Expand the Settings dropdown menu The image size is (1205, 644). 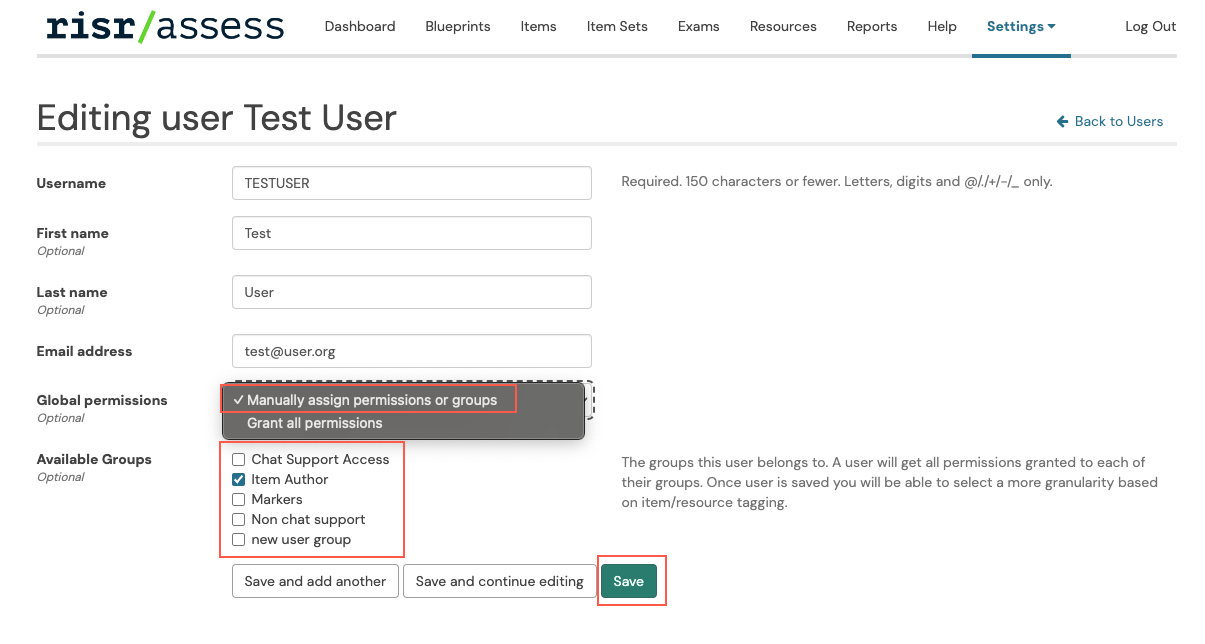(x=1020, y=27)
